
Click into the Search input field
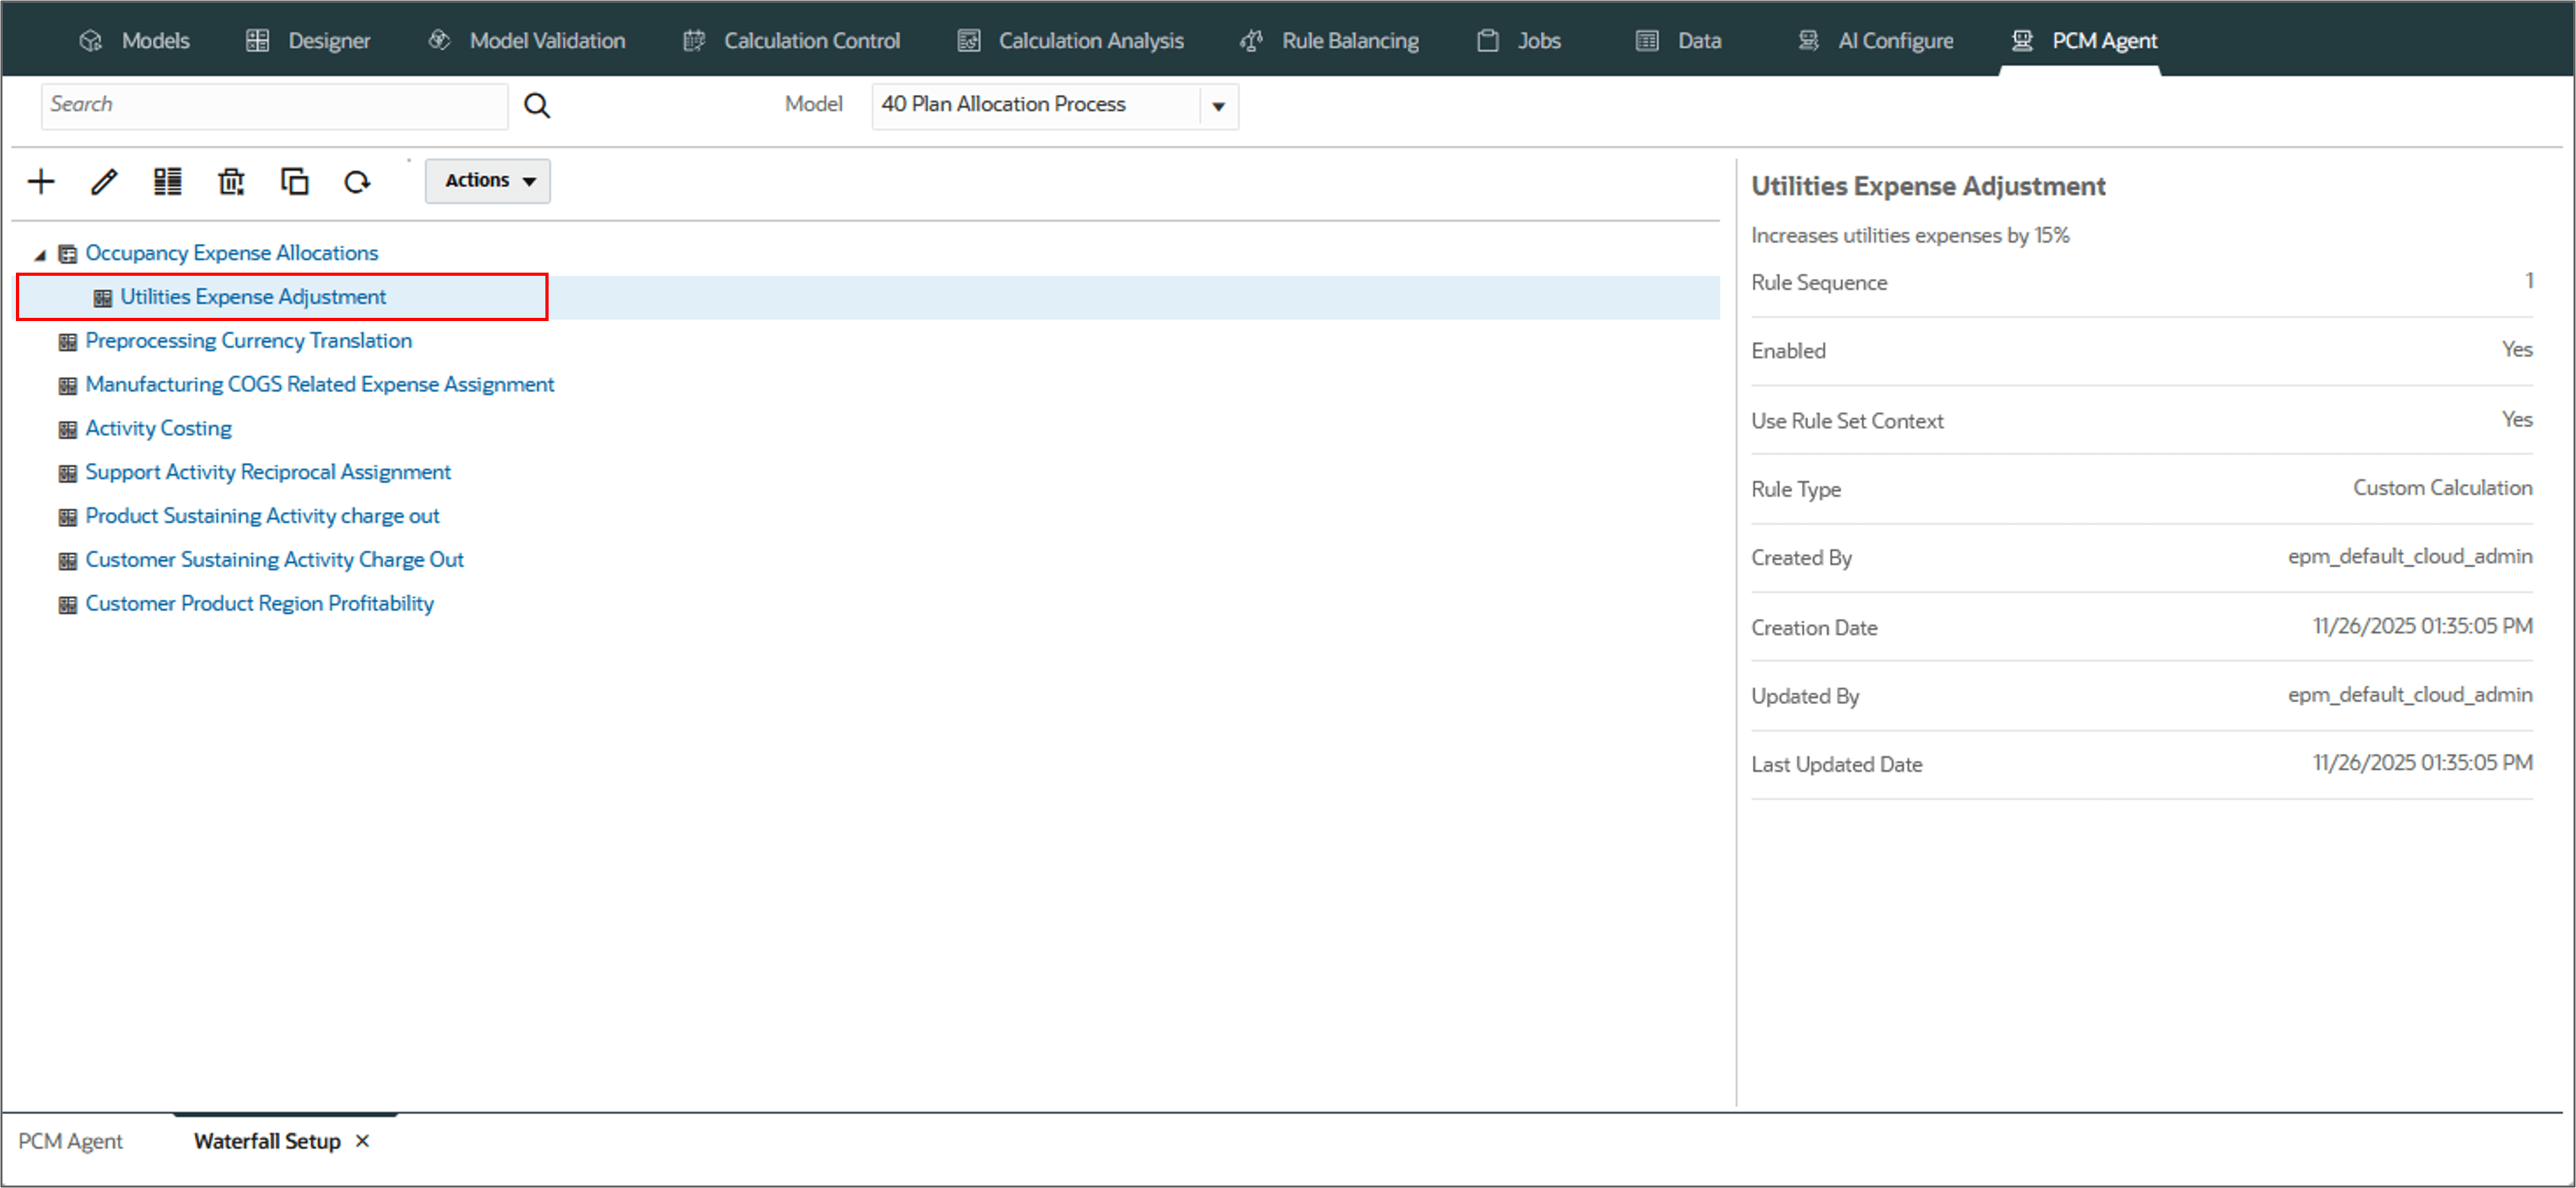click(x=273, y=105)
